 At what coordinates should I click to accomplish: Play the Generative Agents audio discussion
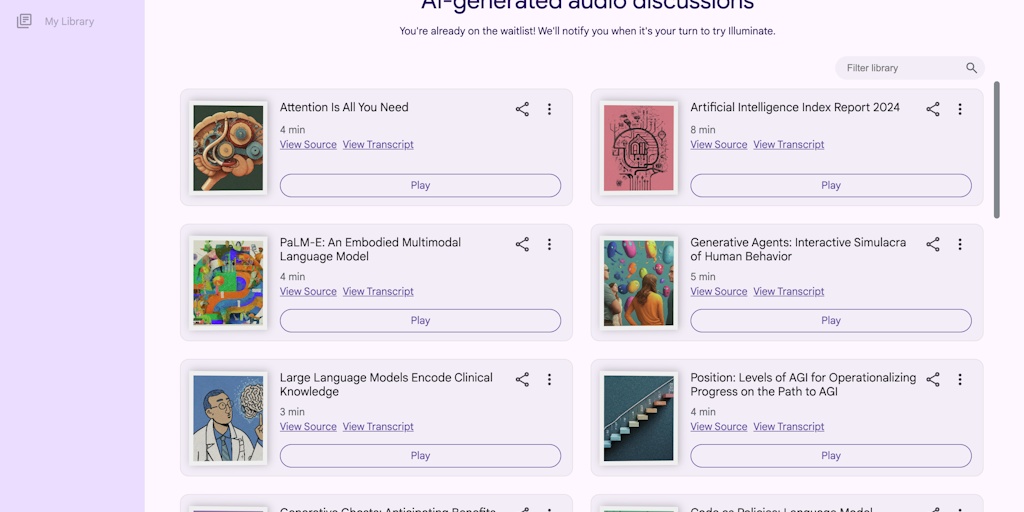coord(830,320)
